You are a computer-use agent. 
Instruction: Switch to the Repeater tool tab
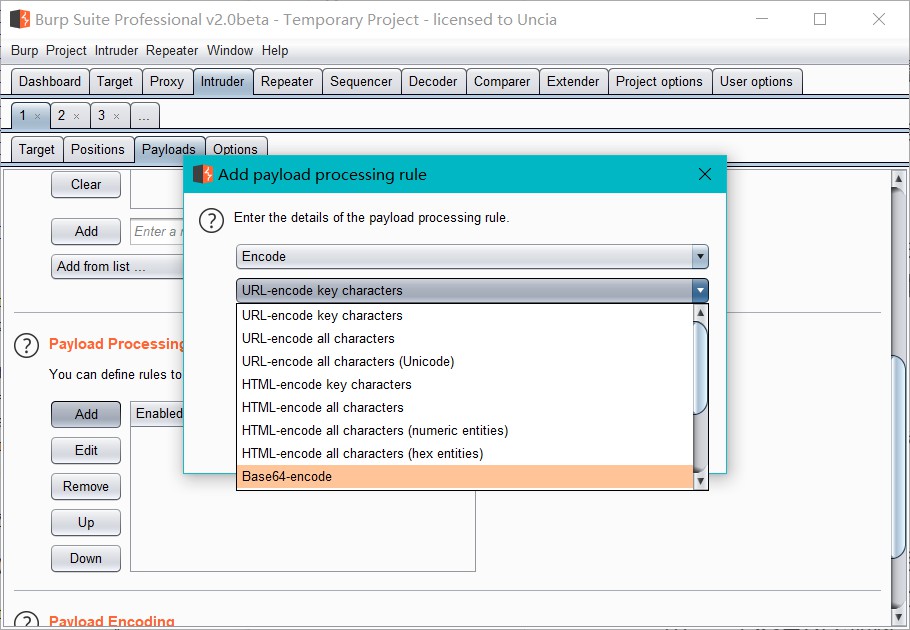click(x=287, y=81)
